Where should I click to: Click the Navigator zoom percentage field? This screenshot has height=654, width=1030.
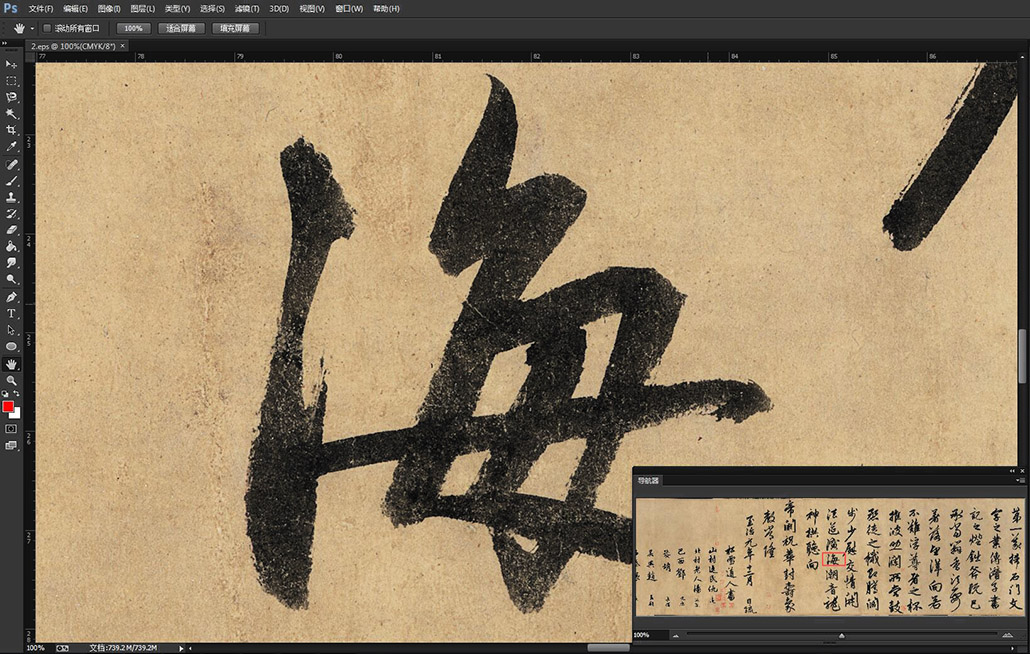[650, 635]
